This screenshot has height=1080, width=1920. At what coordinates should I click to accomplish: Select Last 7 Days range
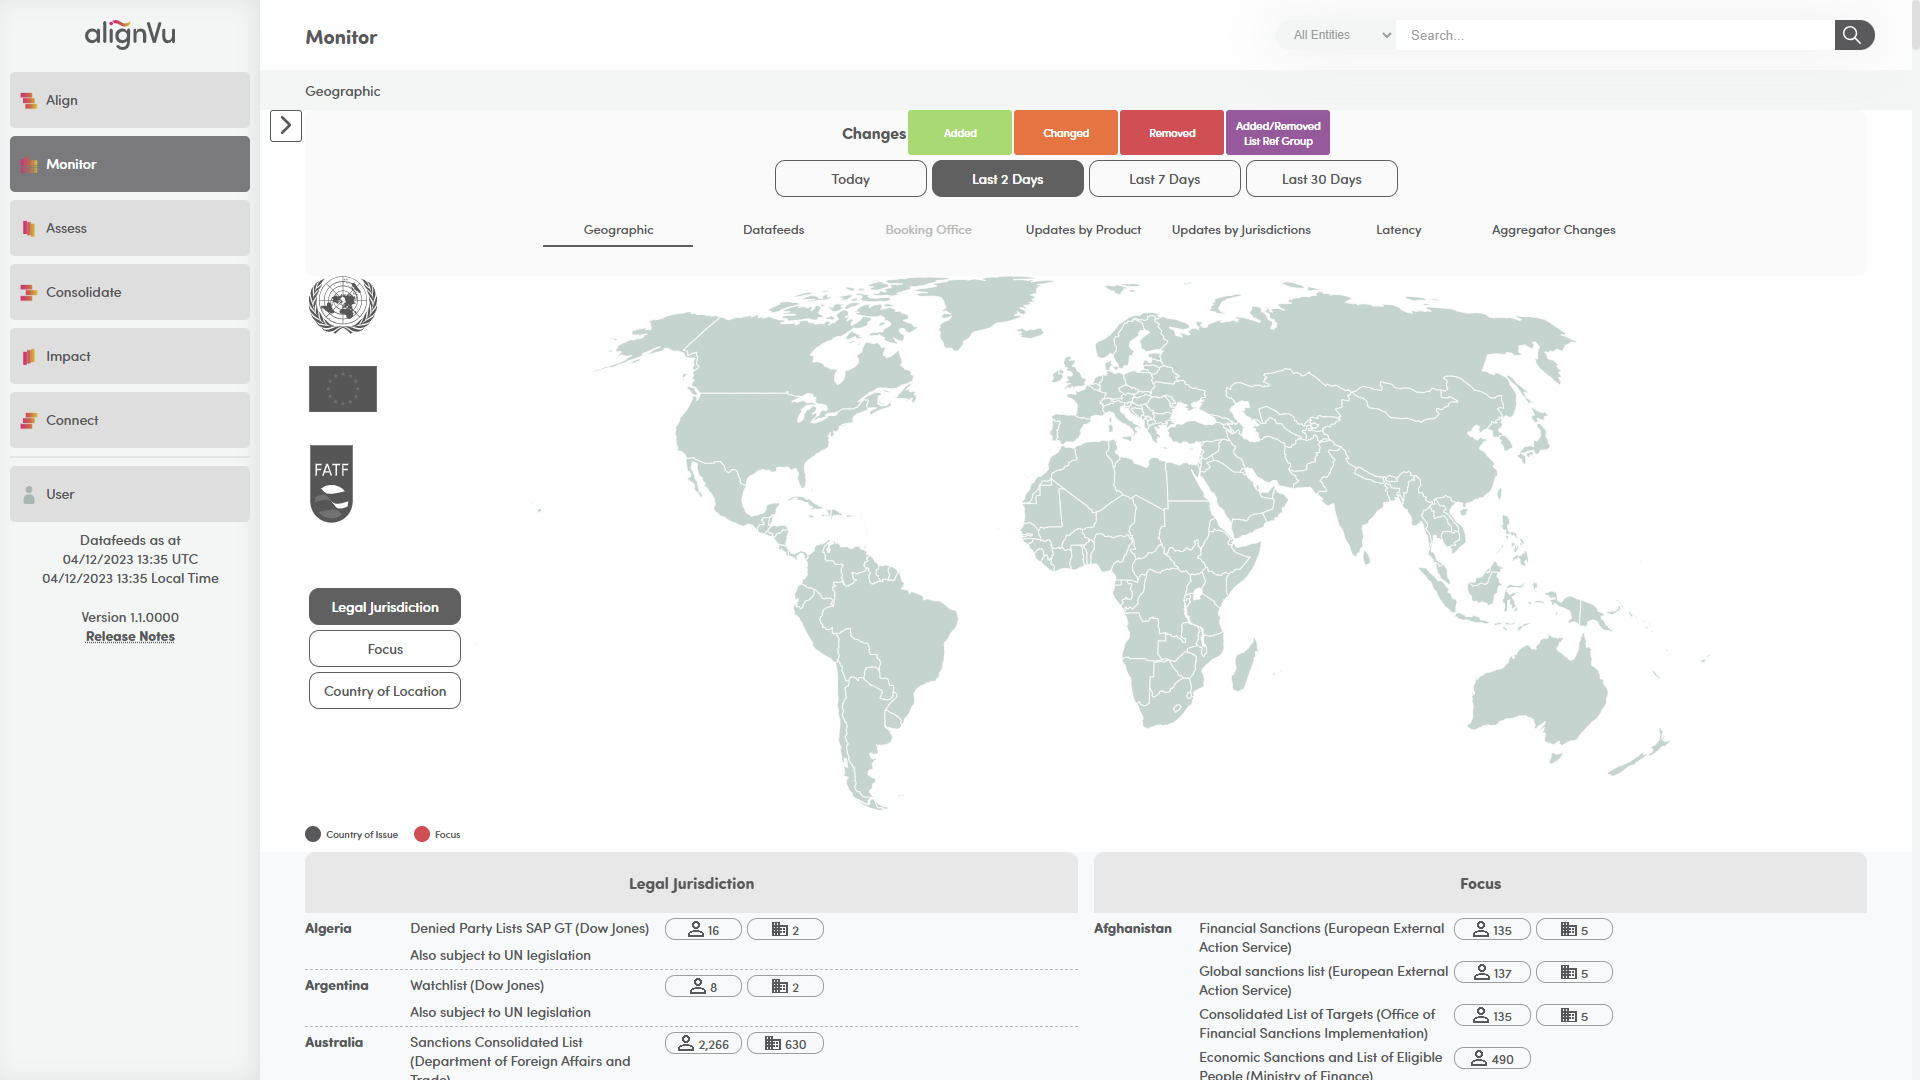(1165, 179)
